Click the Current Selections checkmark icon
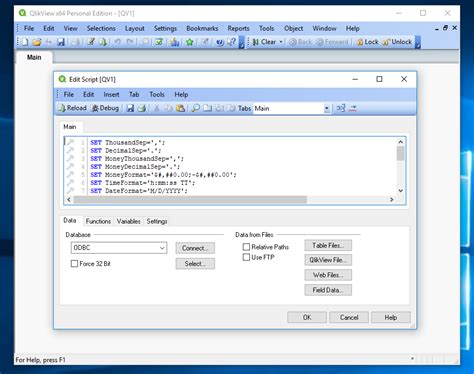 pos(159,42)
